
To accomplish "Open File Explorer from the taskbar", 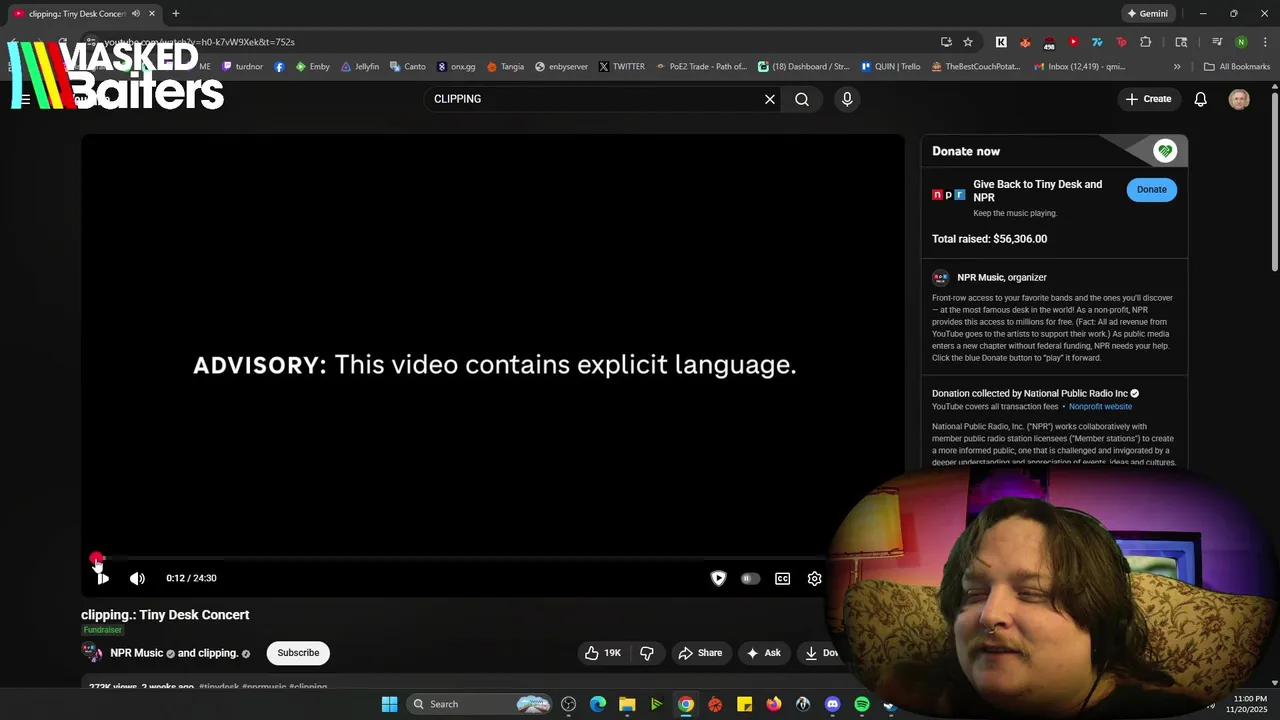I will point(627,704).
